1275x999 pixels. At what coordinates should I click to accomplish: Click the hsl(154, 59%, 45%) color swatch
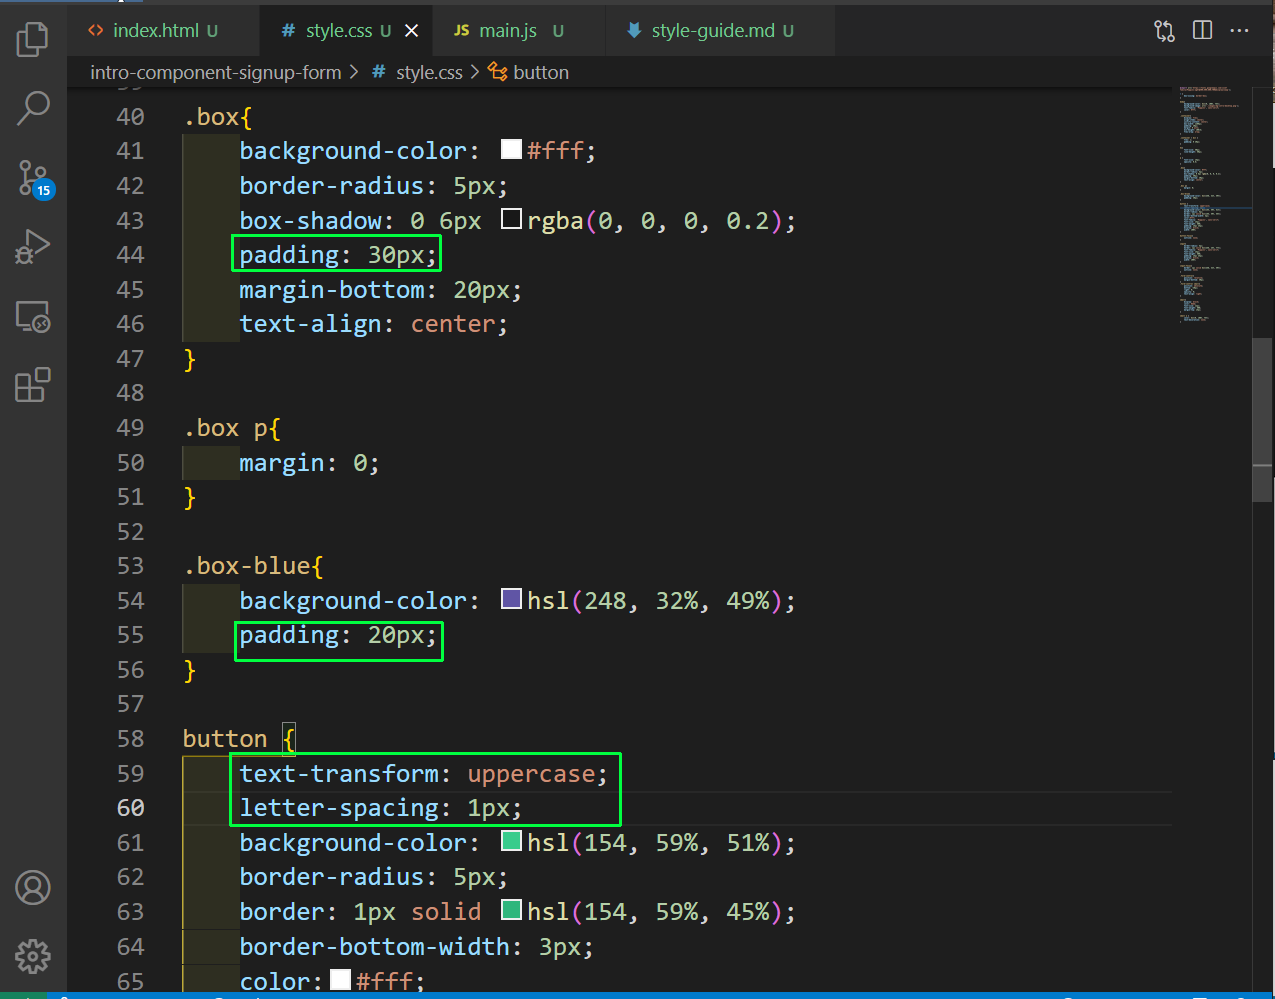[x=511, y=910]
